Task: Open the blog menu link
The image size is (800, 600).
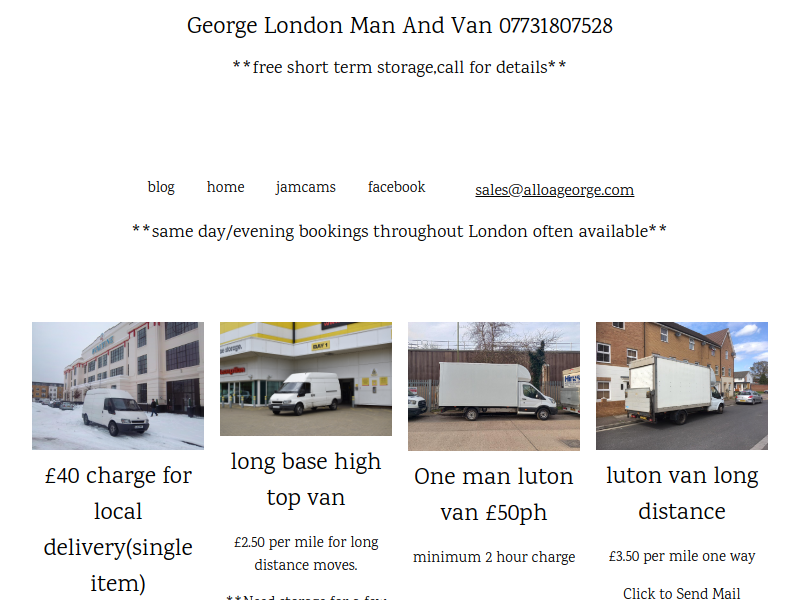Action: coord(161,187)
